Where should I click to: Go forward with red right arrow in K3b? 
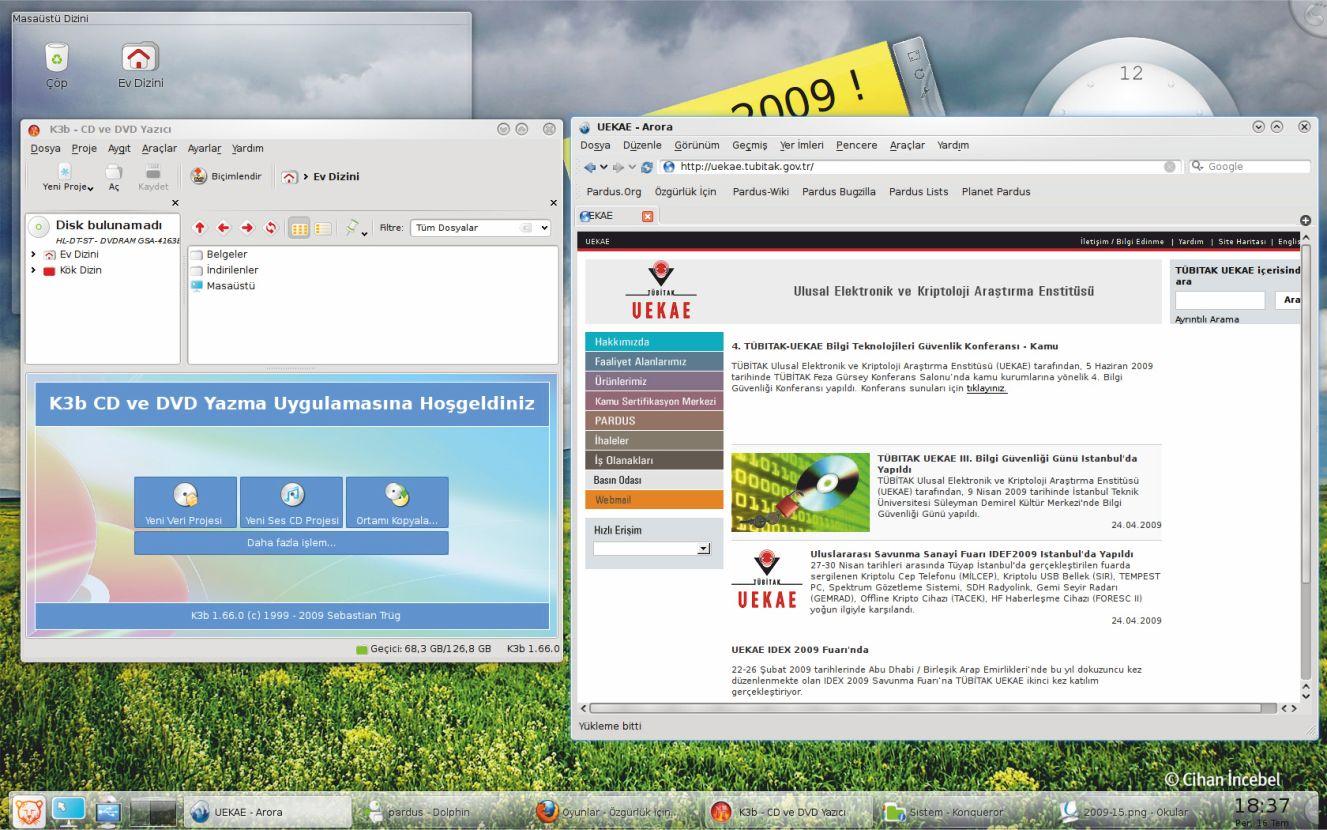[x=247, y=228]
